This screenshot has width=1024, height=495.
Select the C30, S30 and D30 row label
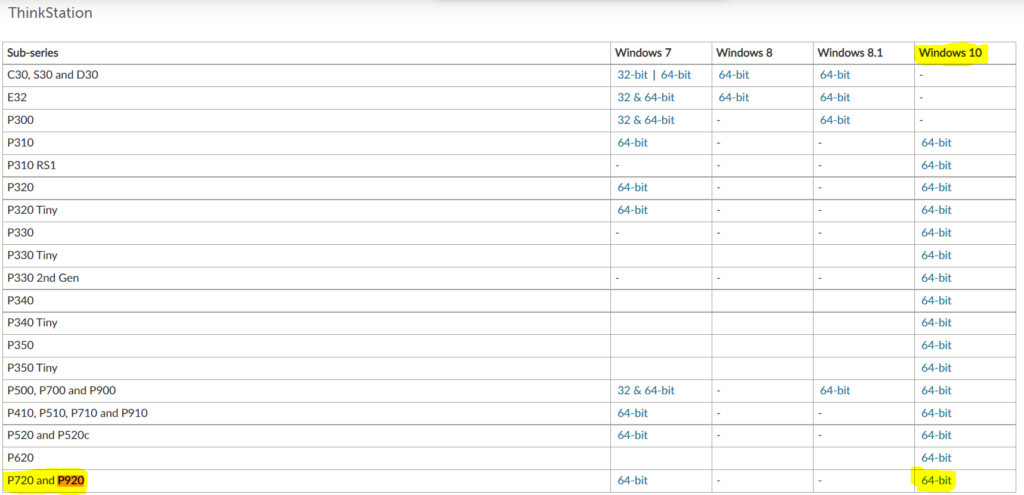point(52,75)
